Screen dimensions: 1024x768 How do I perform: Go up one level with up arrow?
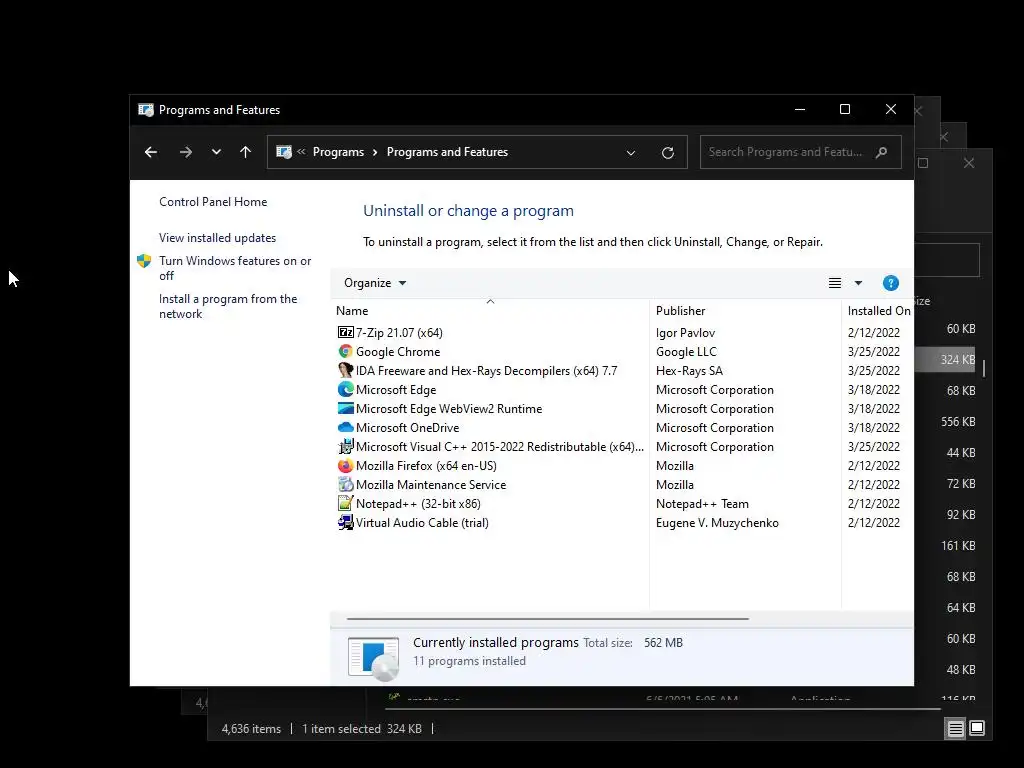pos(246,152)
